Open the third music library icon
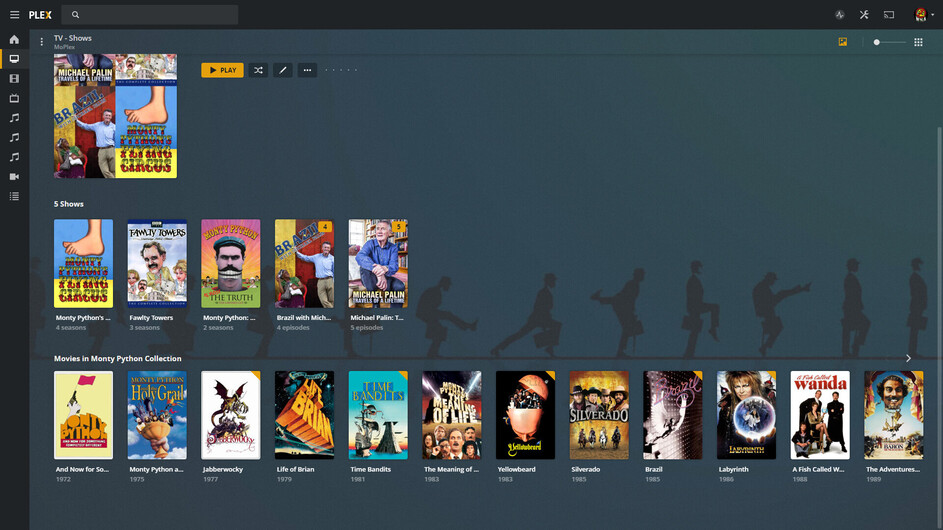943x530 pixels. tap(14, 157)
